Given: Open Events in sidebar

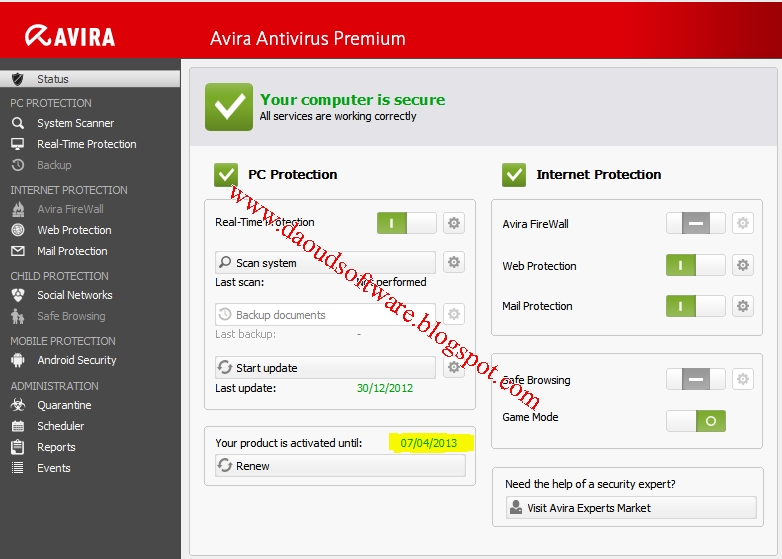Looking at the screenshot, I should click(53, 468).
